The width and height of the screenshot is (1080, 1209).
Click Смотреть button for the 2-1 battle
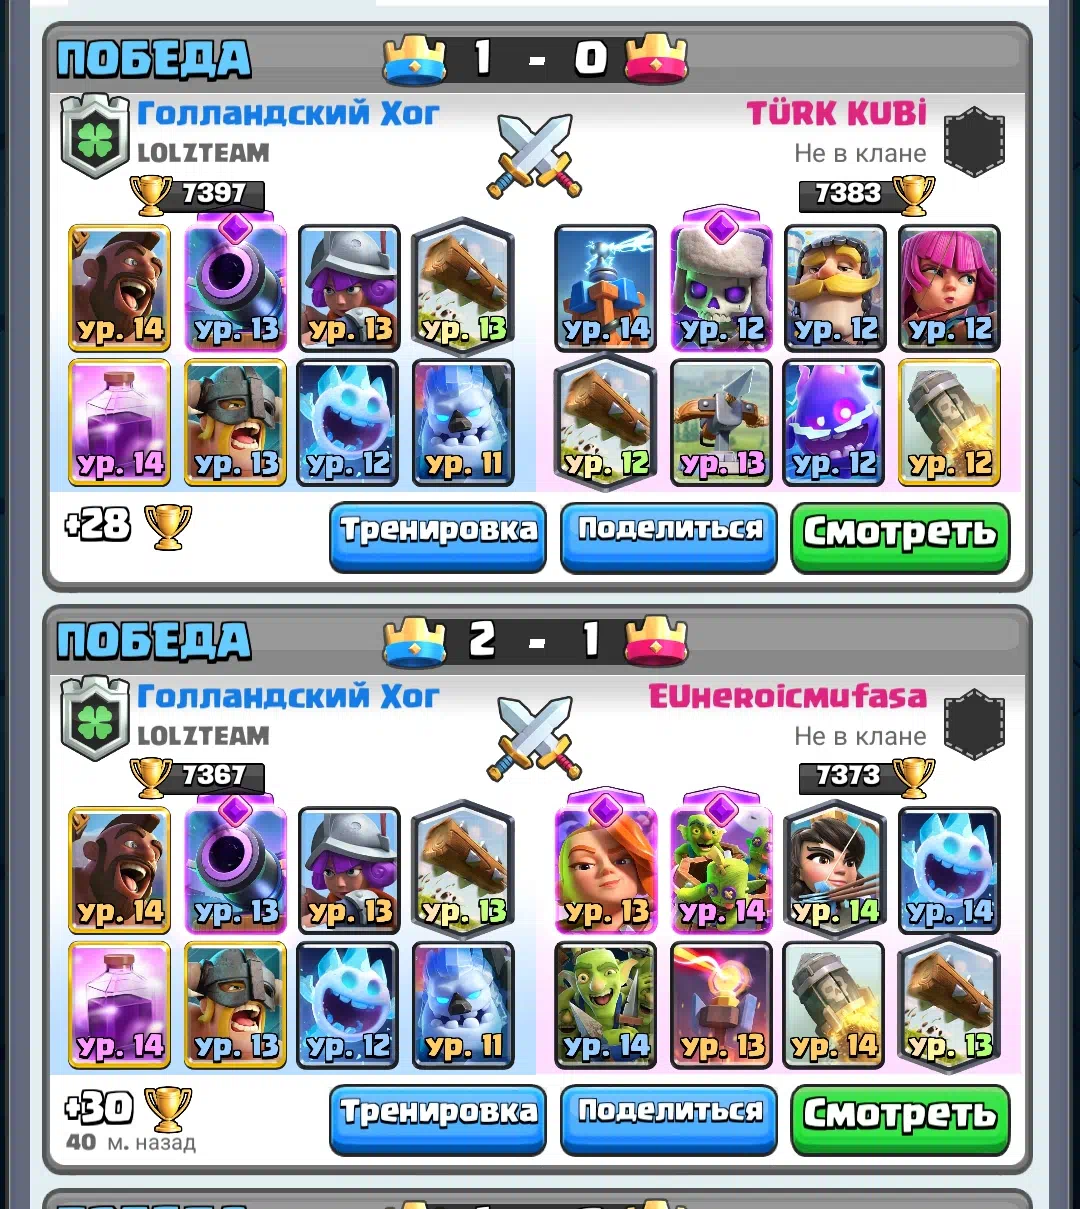[x=900, y=1119]
